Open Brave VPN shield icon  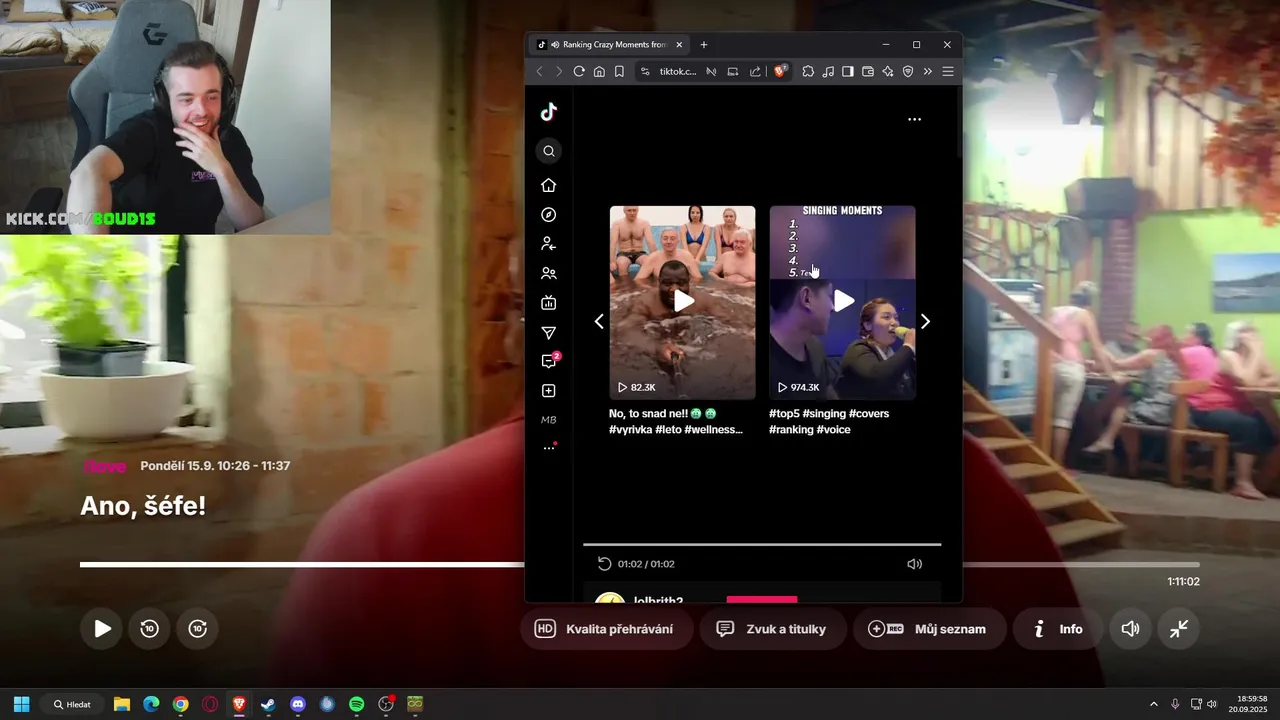pyautogui.click(x=908, y=71)
